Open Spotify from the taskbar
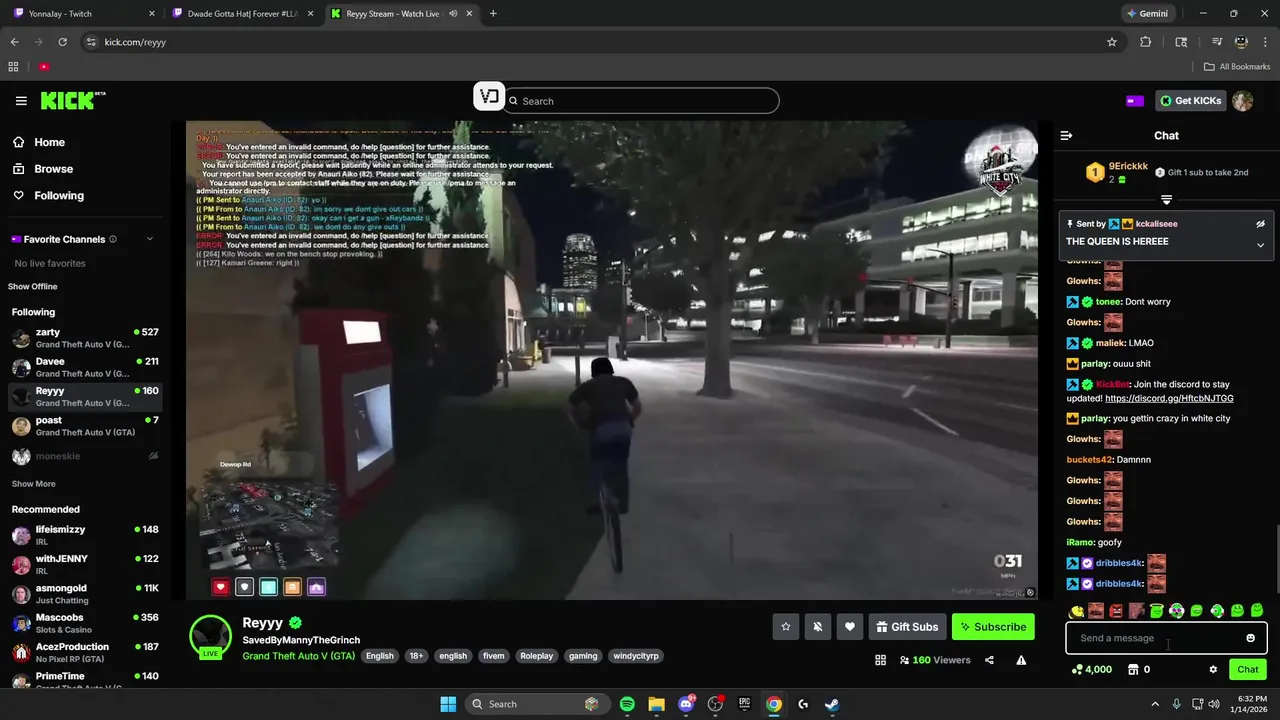Screen dimensions: 1280x720 click(x=627, y=704)
